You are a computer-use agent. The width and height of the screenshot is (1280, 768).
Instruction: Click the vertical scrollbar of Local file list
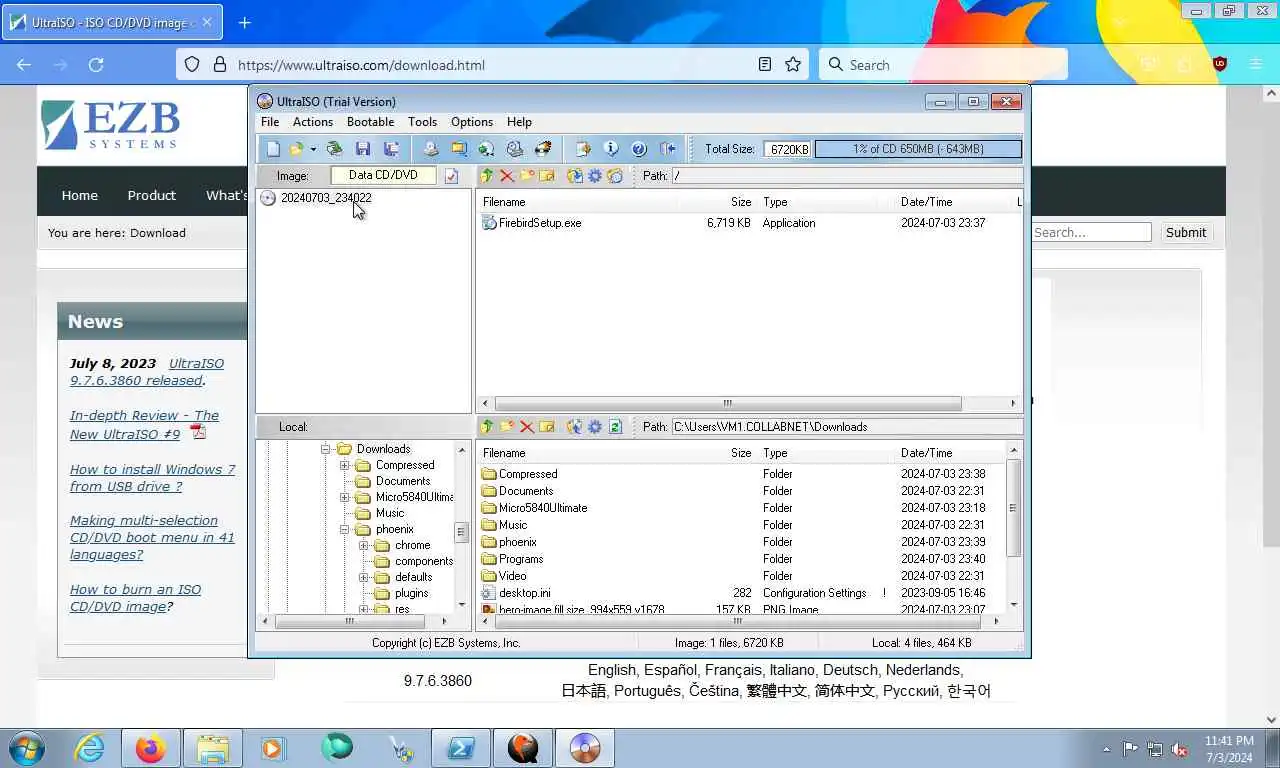1013,508
